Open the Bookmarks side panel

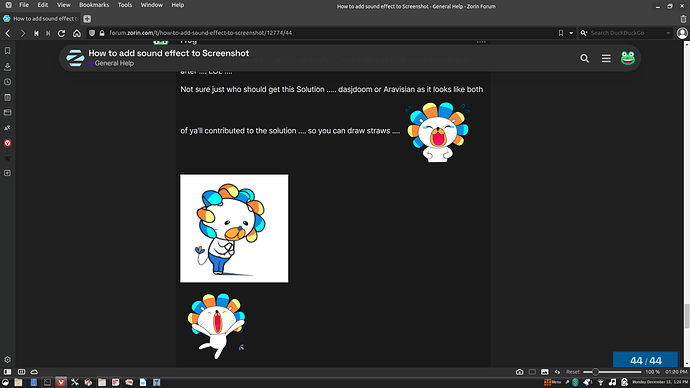[x=7, y=51]
